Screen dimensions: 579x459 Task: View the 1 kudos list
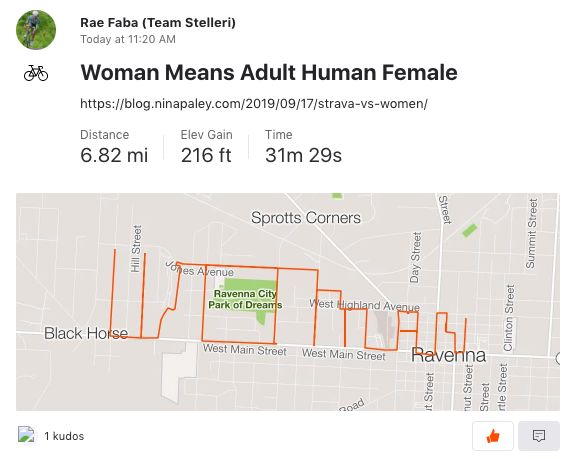point(64,436)
